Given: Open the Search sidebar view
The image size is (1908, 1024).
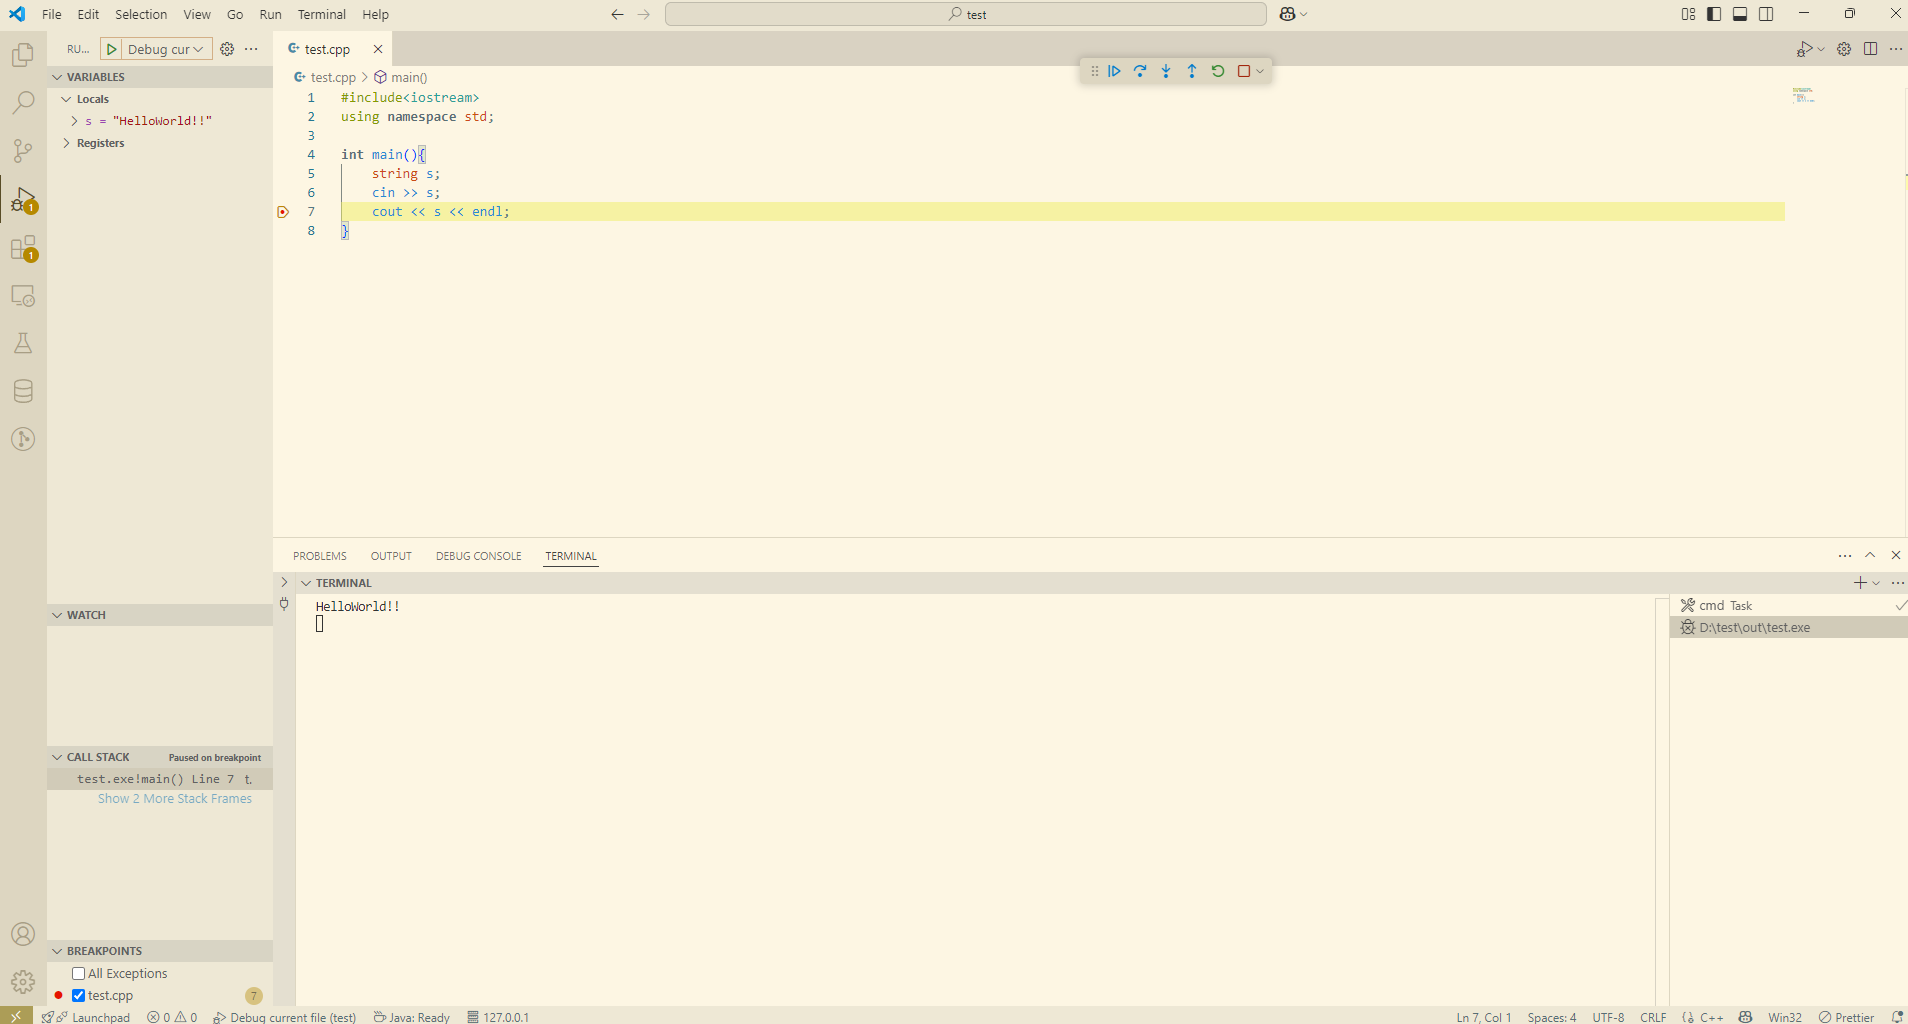Looking at the screenshot, I should (x=22, y=102).
